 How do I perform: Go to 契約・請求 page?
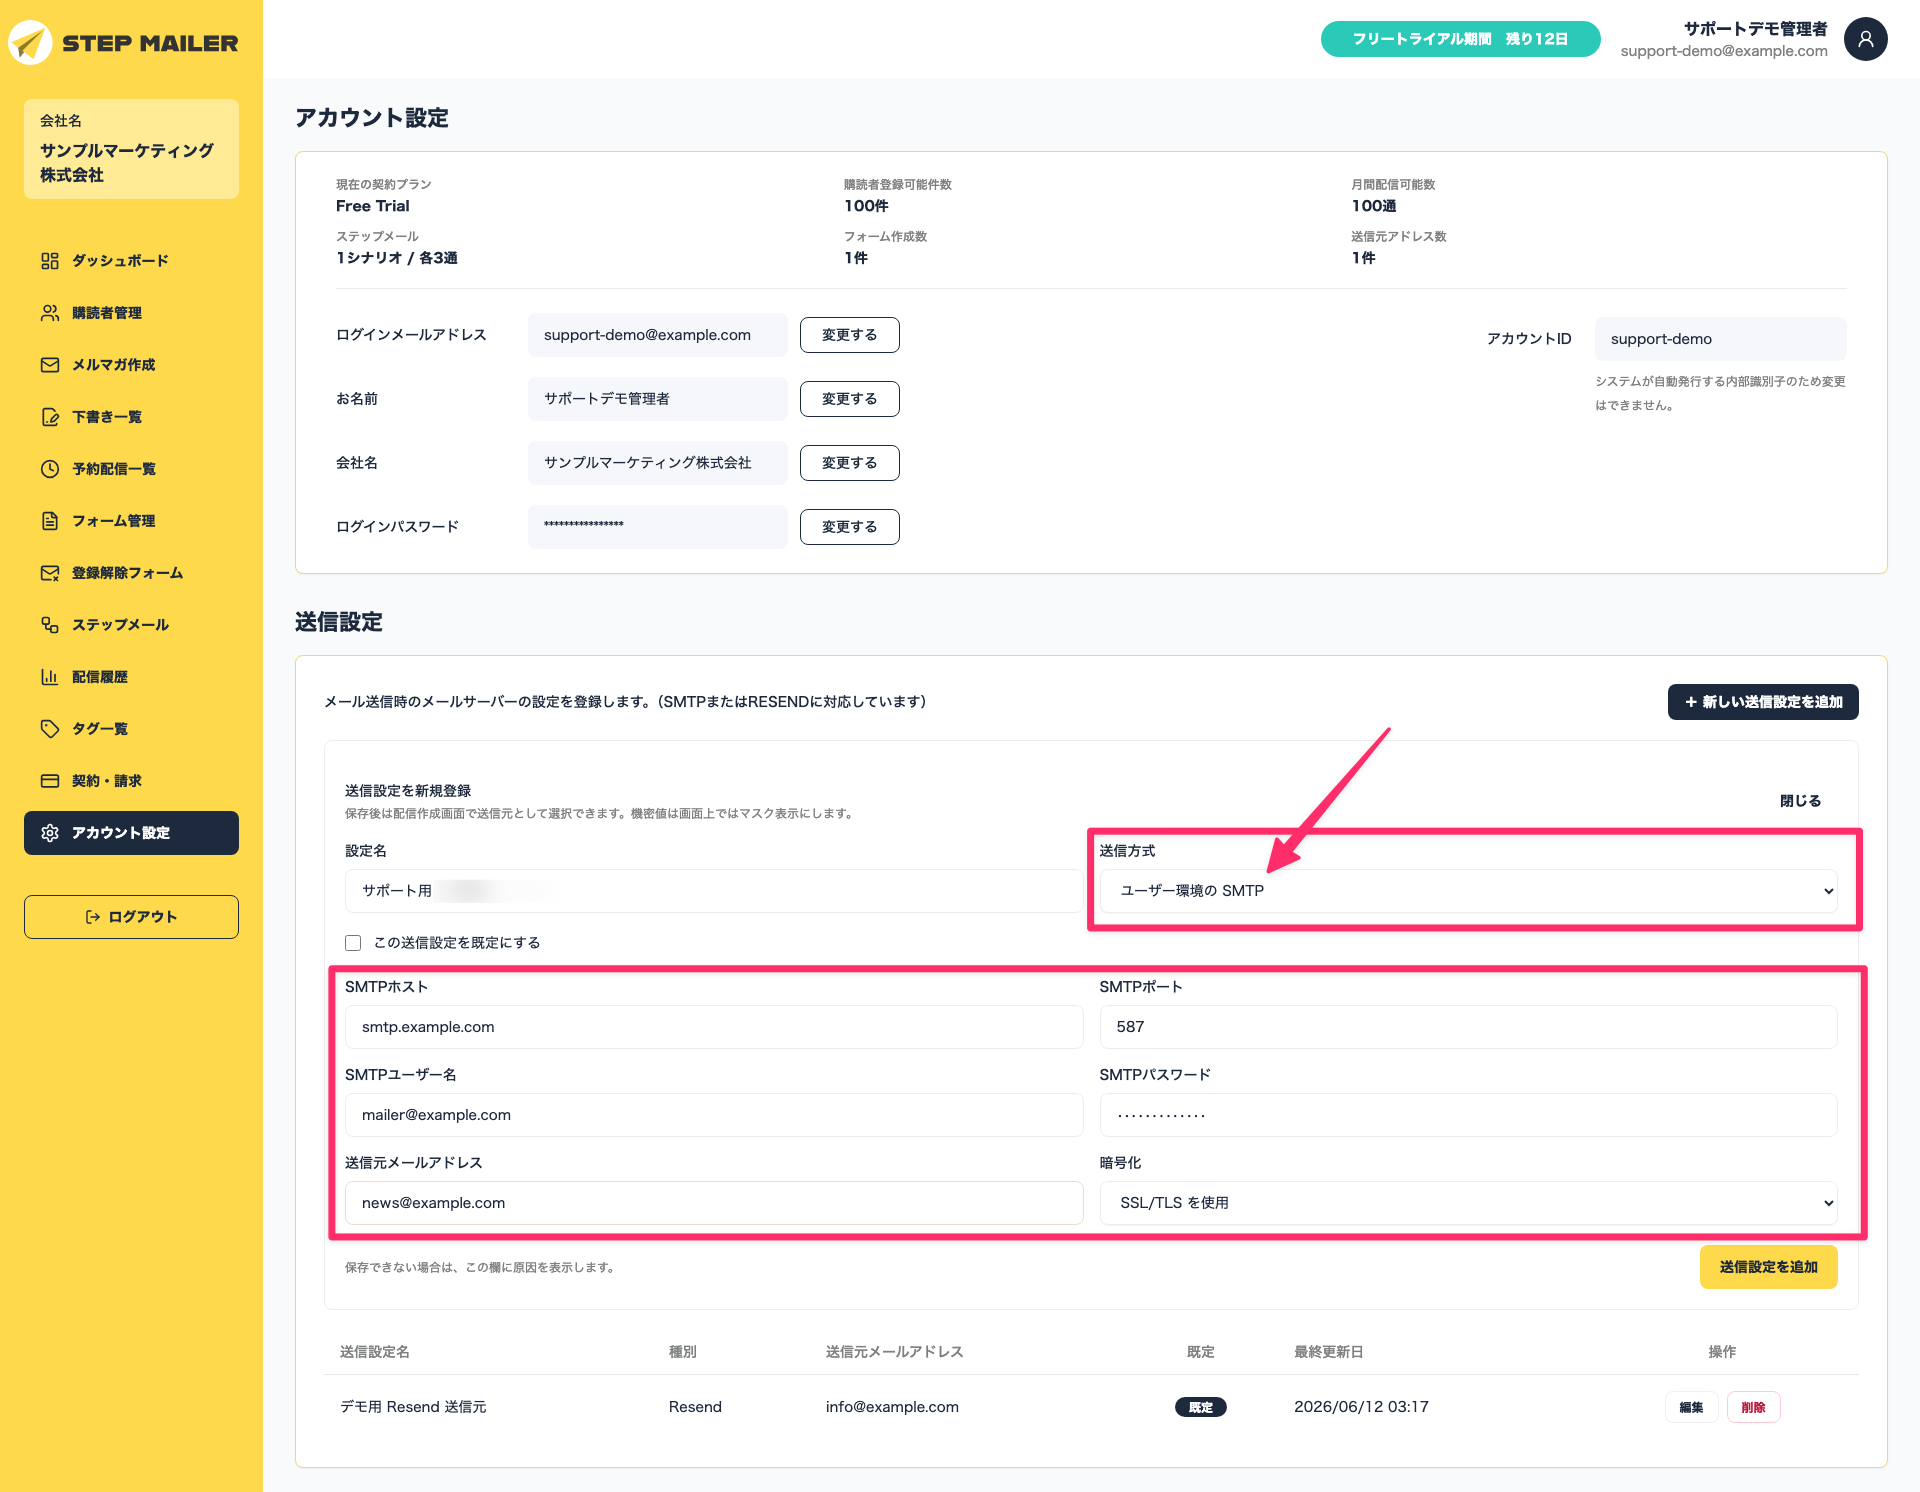click(131, 781)
